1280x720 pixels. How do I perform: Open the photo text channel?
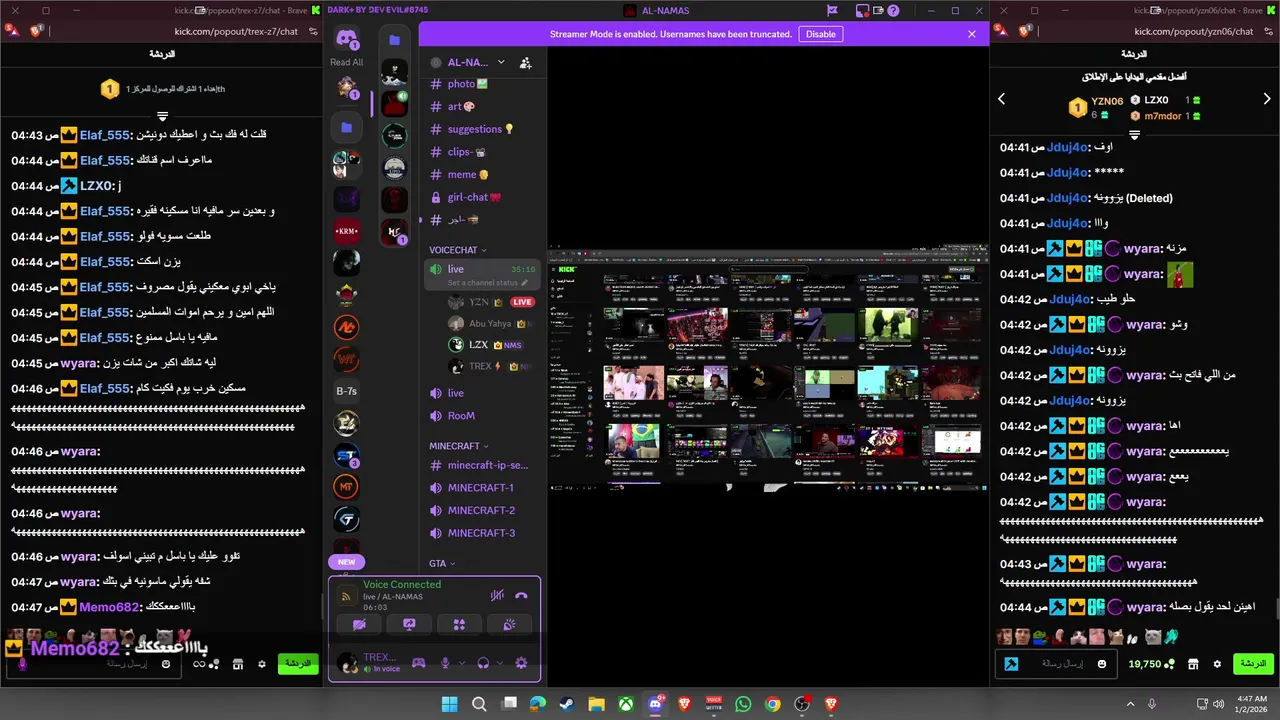click(x=483, y=84)
